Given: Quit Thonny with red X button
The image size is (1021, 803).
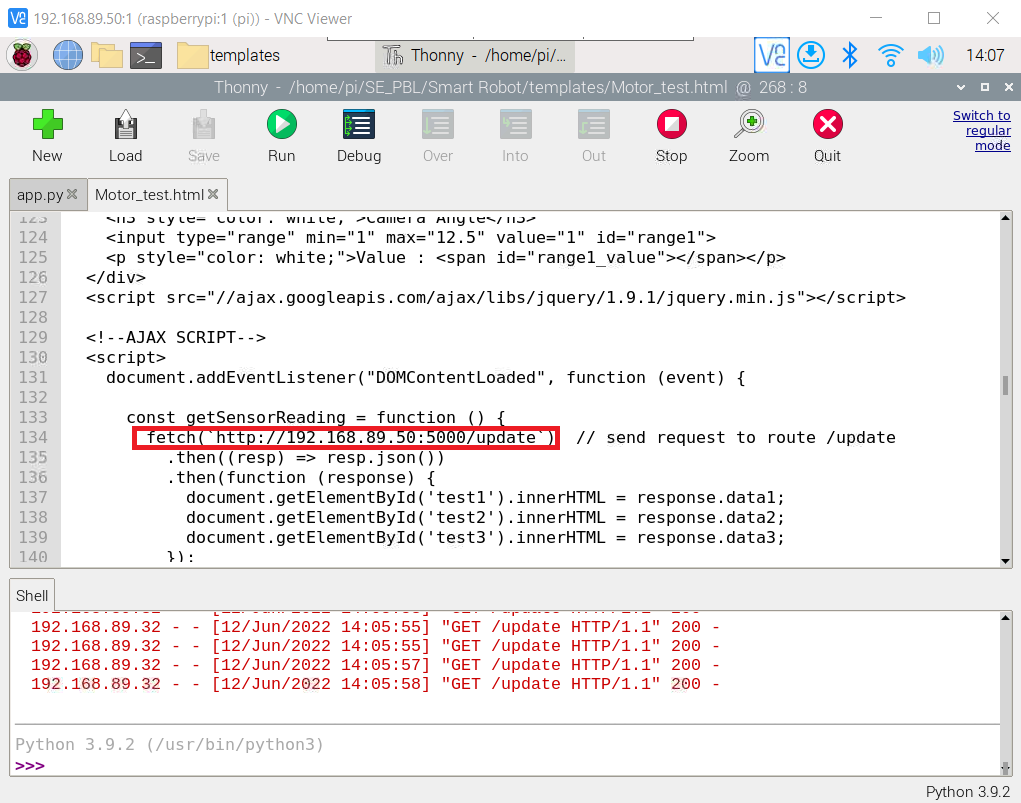Looking at the screenshot, I should (x=827, y=136).
